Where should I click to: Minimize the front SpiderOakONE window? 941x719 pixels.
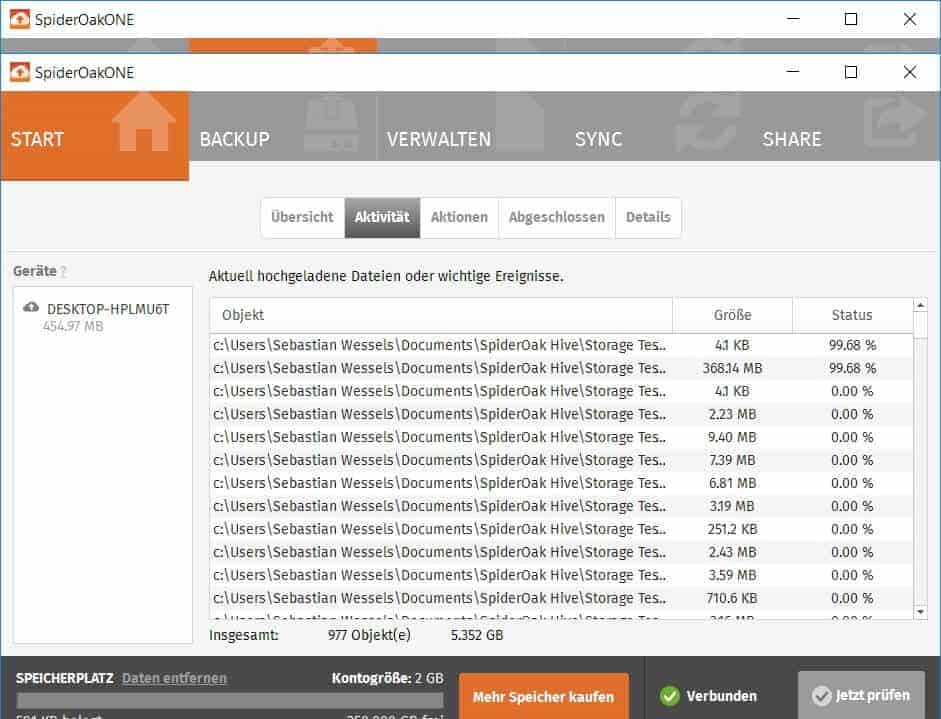pyautogui.click(x=793, y=72)
